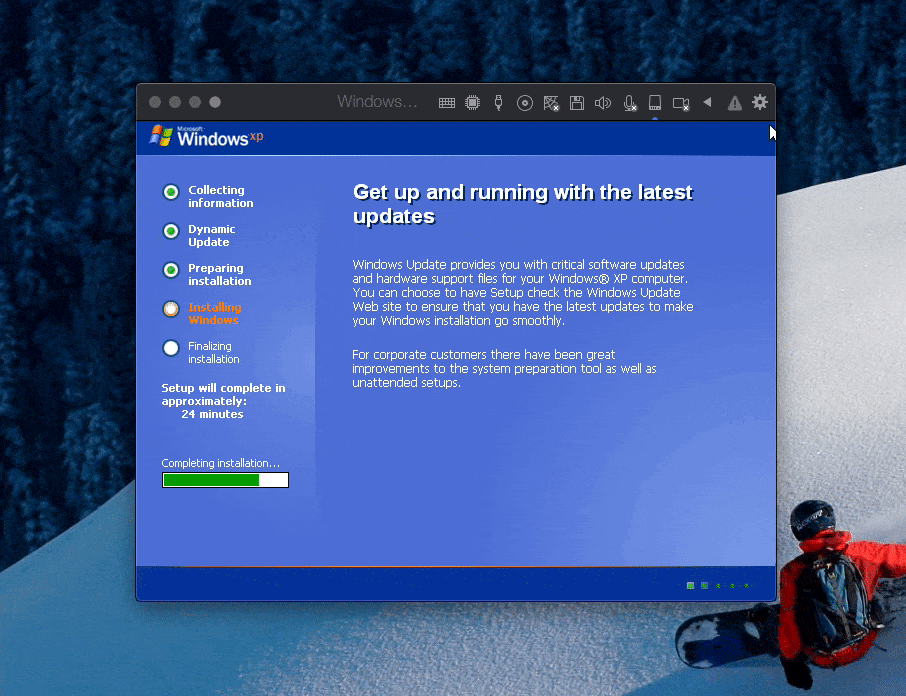Toggle the muted microphone icon
This screenshot has height=696, width=906.
[630, 103]
